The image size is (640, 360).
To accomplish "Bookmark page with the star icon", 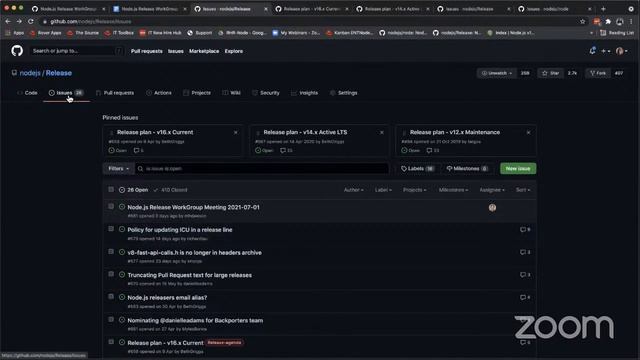I will 582,22.
